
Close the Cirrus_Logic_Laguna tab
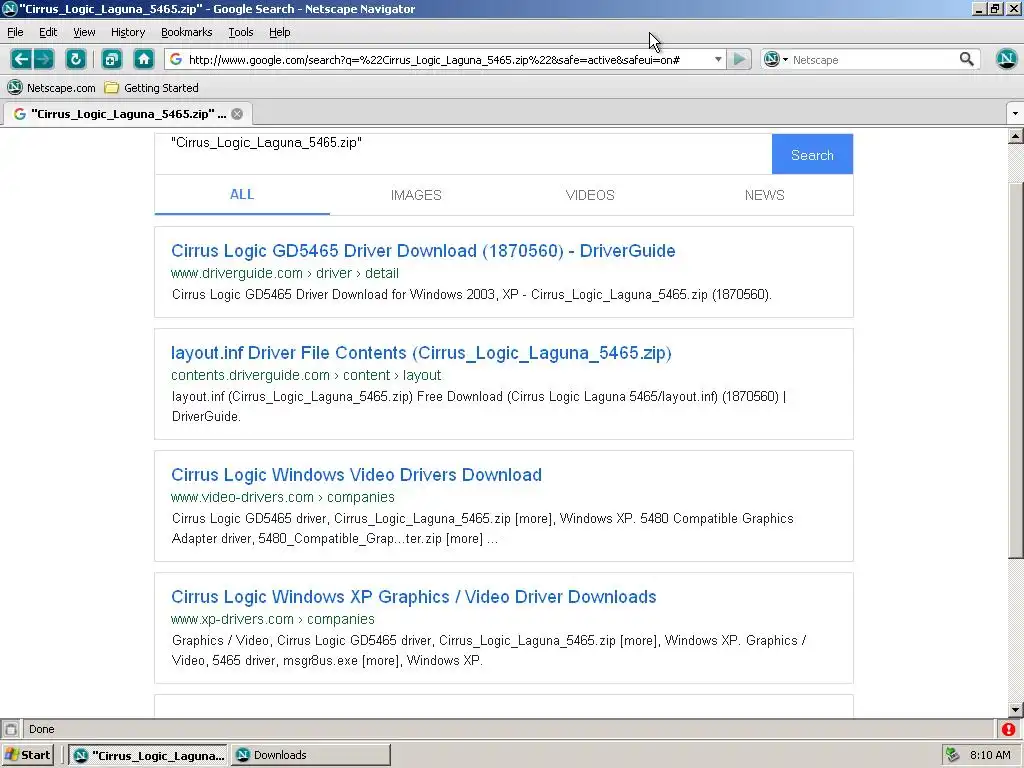tap(237, 114)
